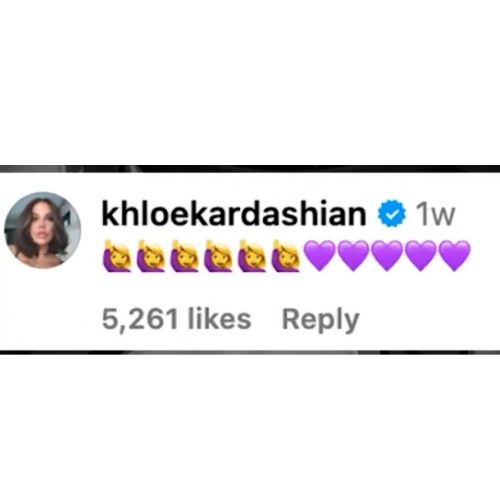Click the black divider line below the likes

250,352
